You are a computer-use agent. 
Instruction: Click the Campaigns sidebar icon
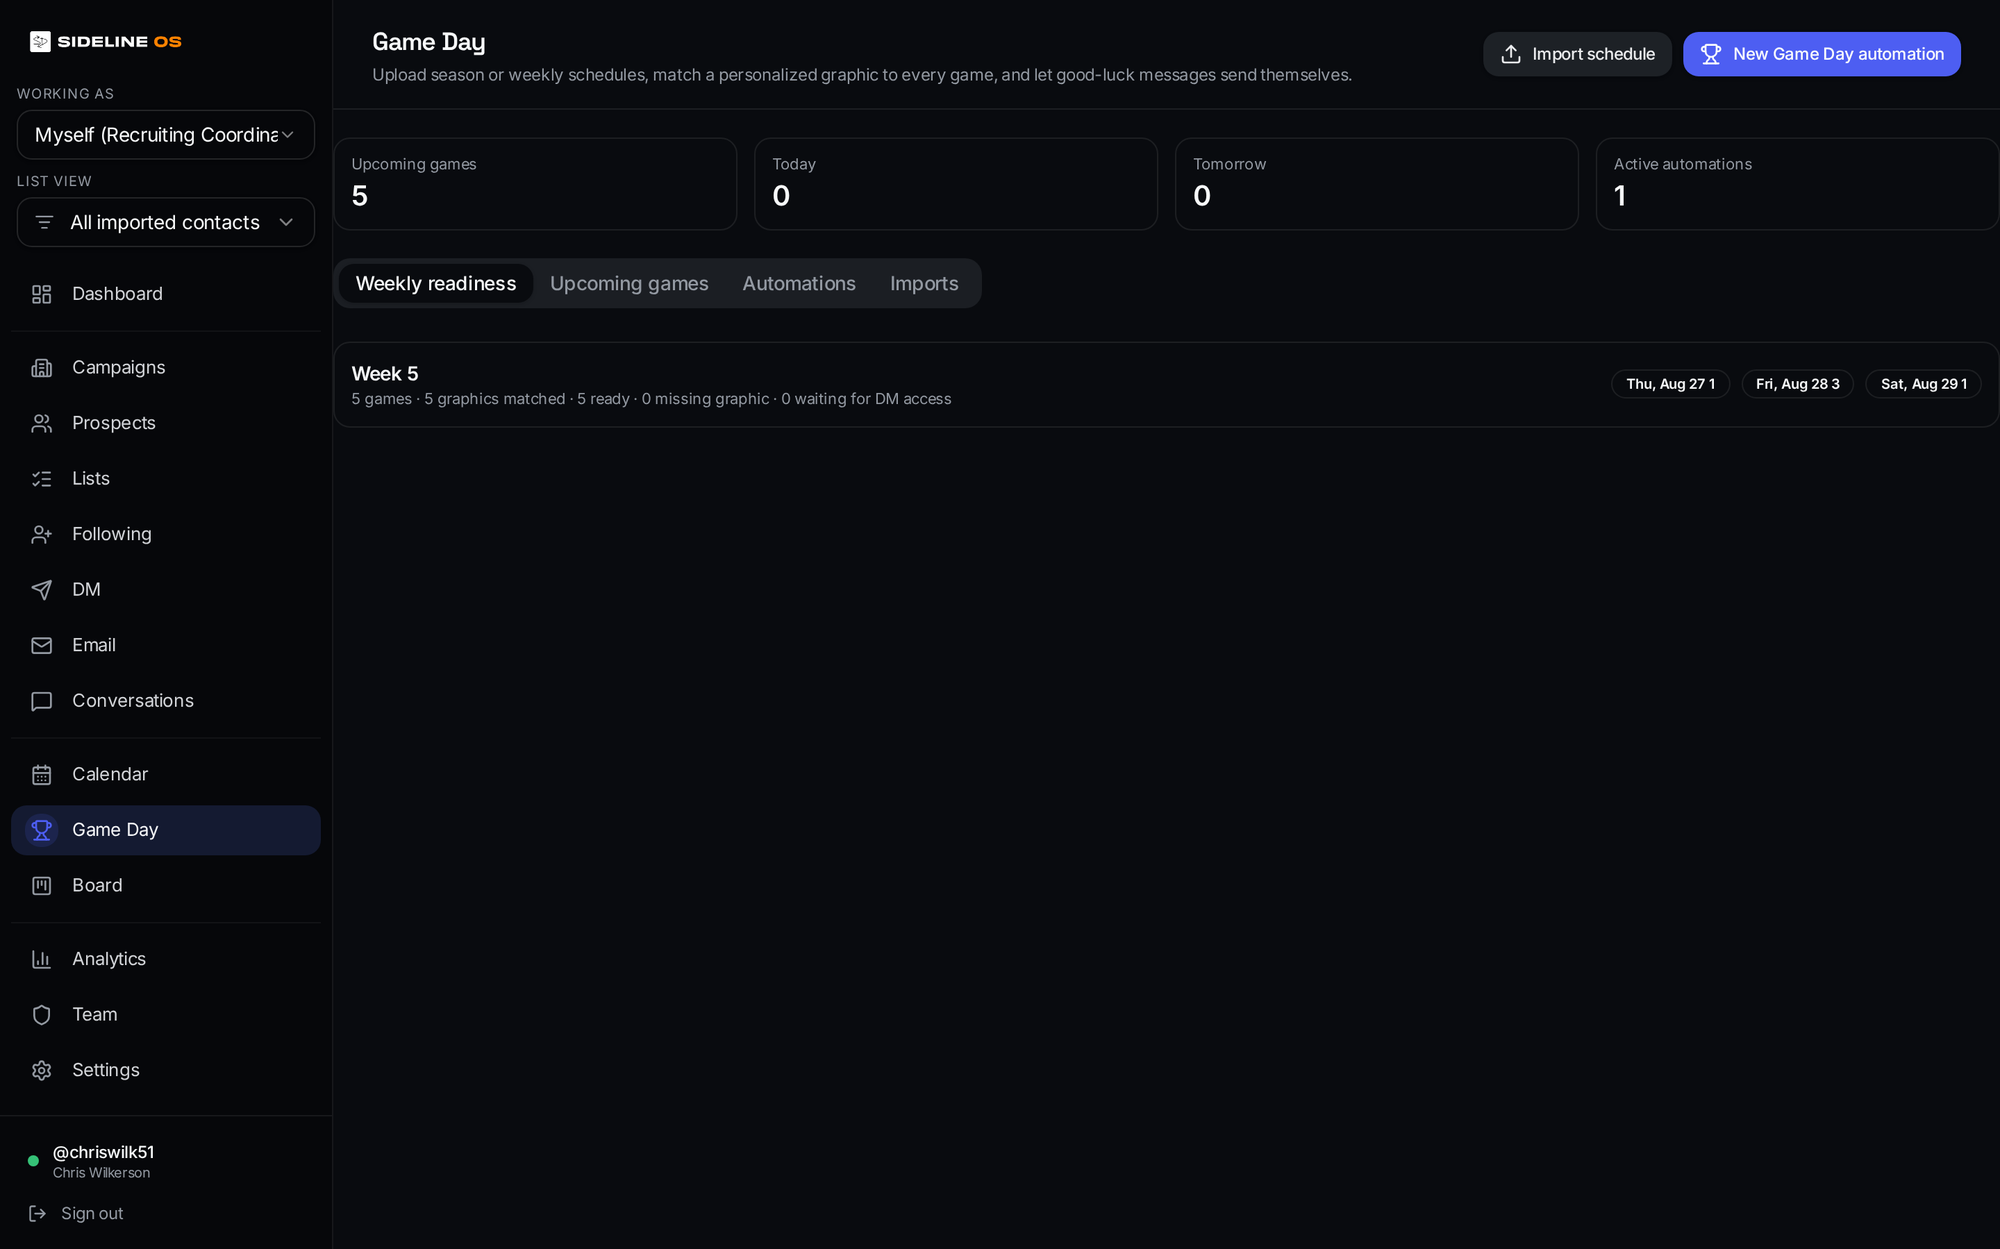click(x=41, y=368)
